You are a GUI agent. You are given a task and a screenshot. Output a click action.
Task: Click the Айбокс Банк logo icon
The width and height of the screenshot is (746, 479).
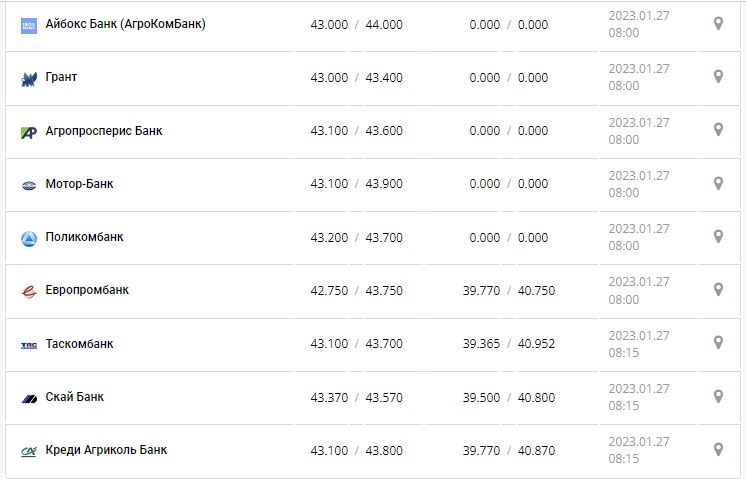[x=28, y=24]
